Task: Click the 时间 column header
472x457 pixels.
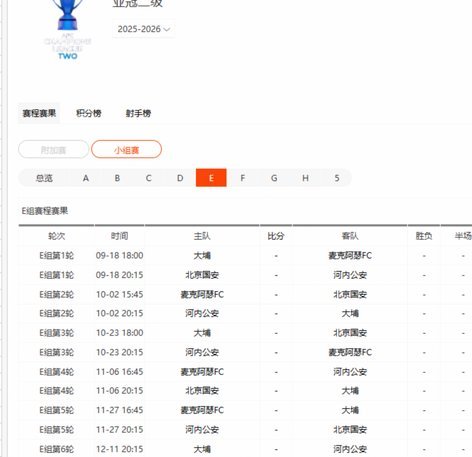Action: pyautogui.click(x=119, y=236)
